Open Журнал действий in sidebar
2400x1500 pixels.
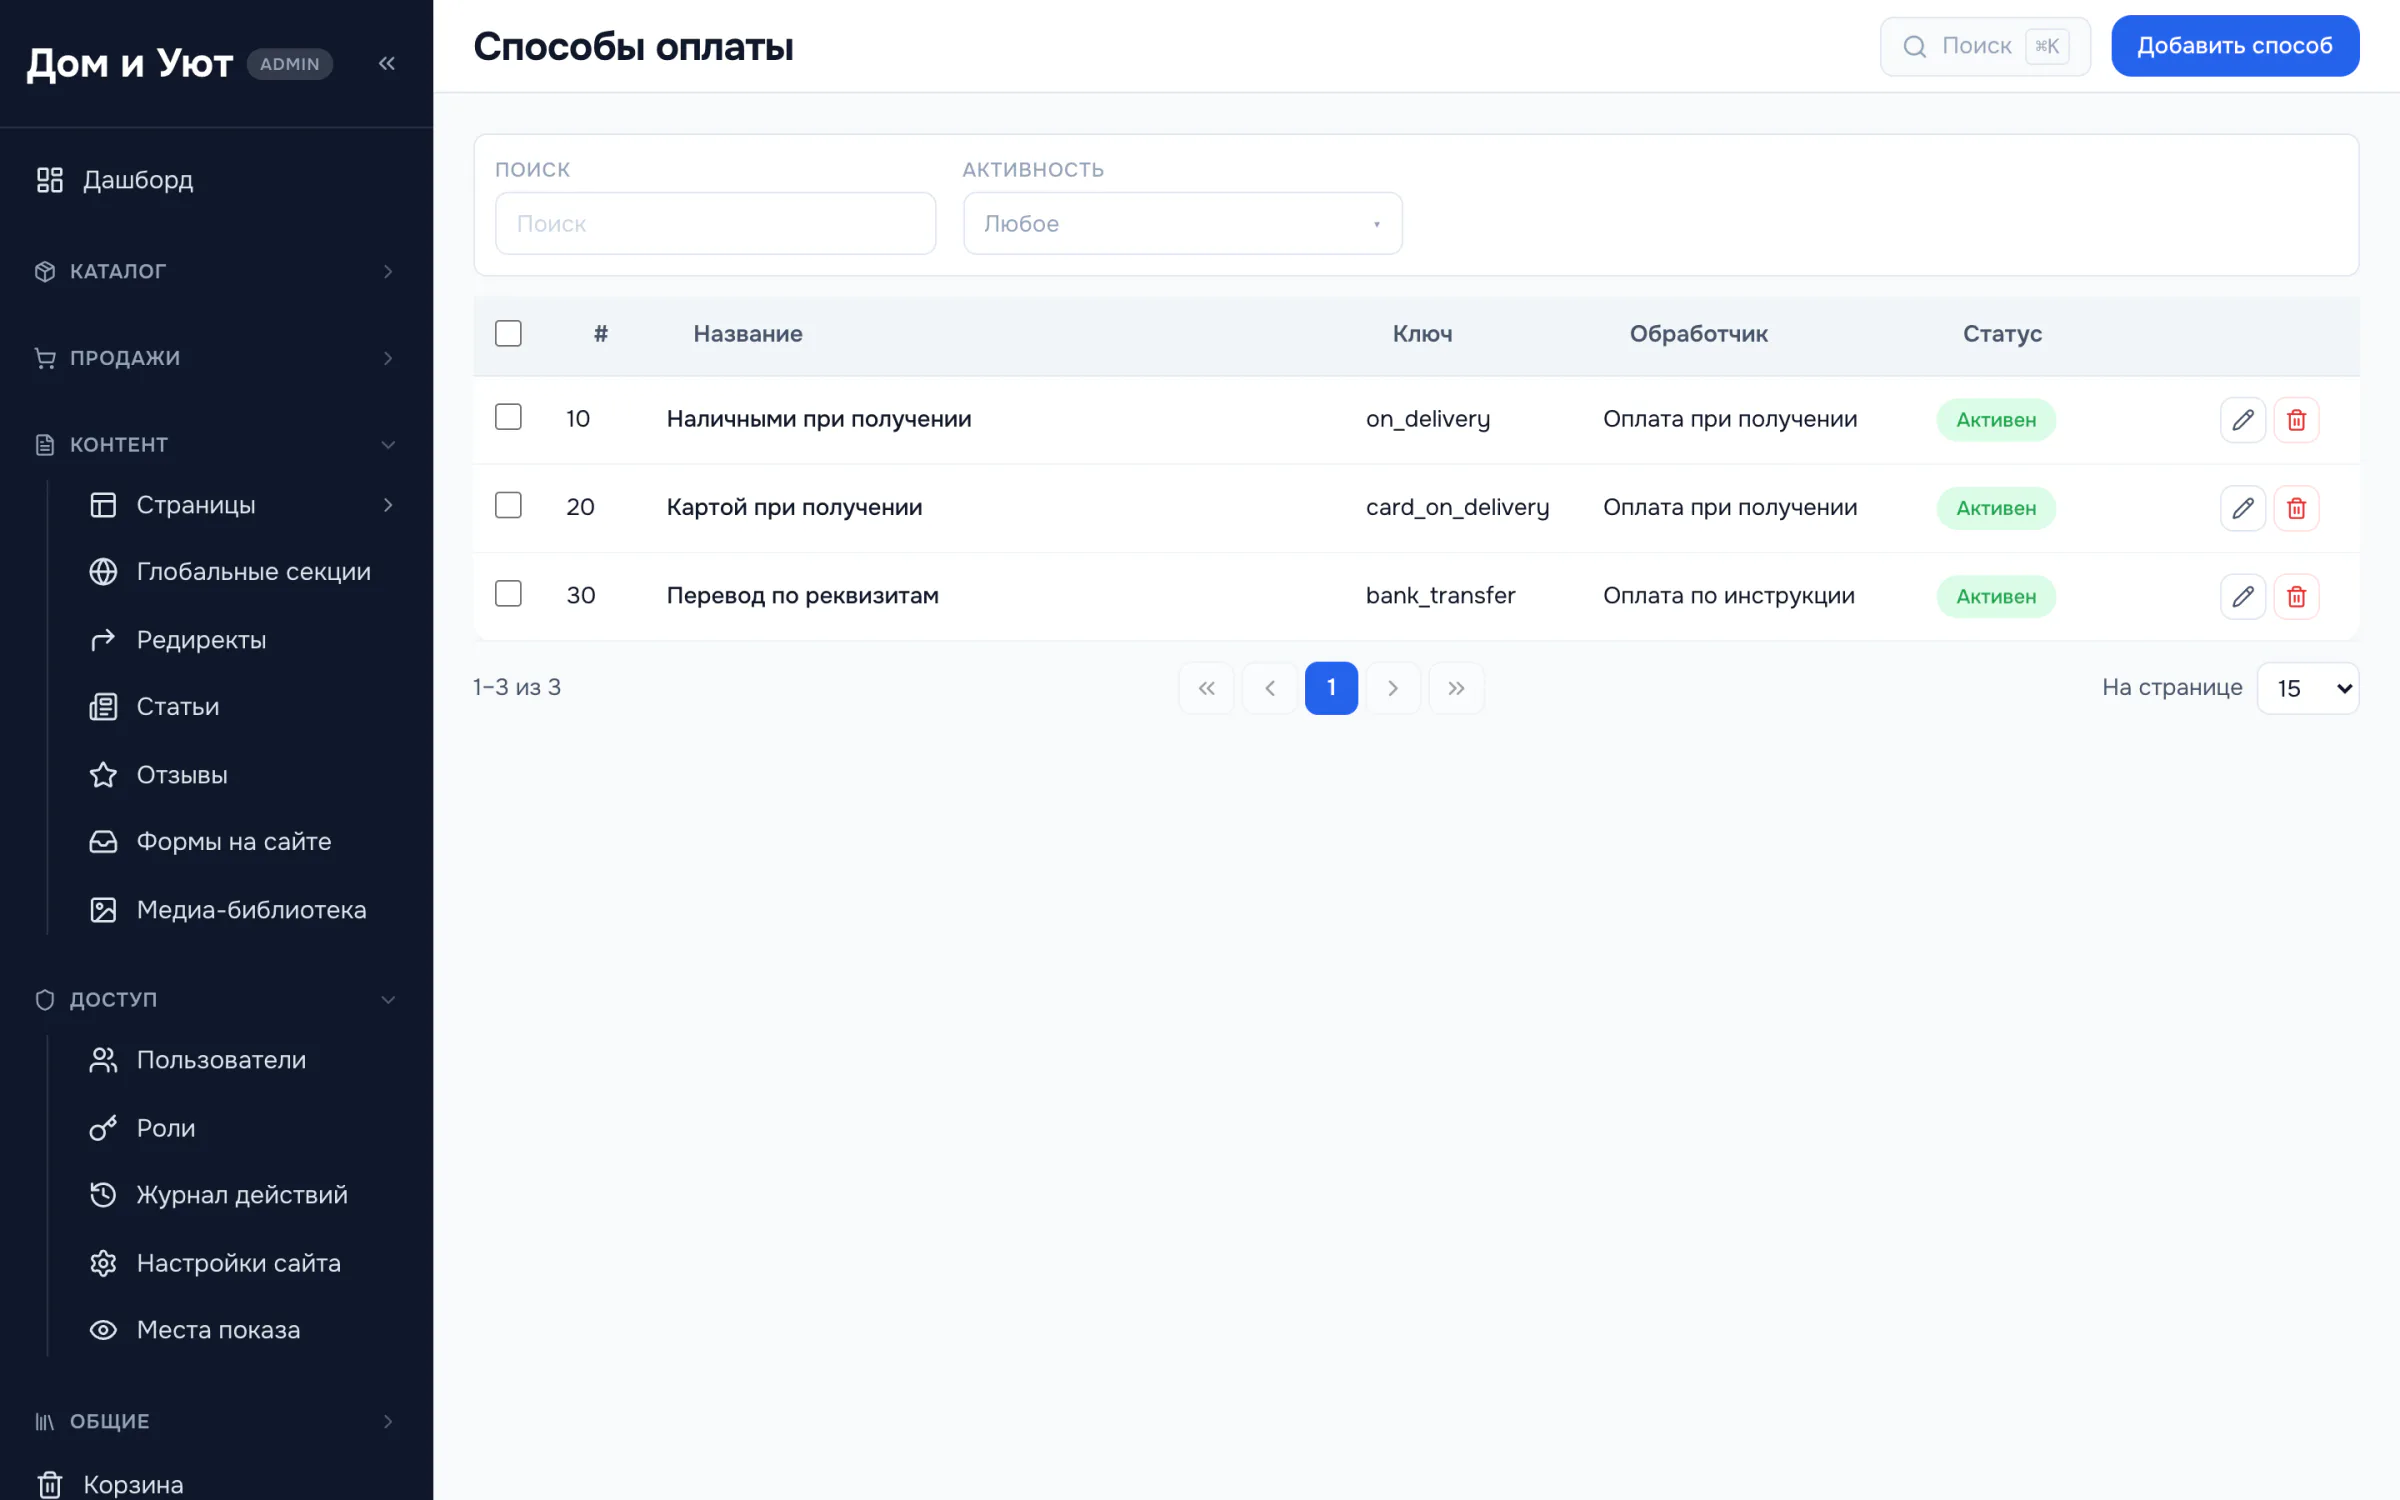244,1195
